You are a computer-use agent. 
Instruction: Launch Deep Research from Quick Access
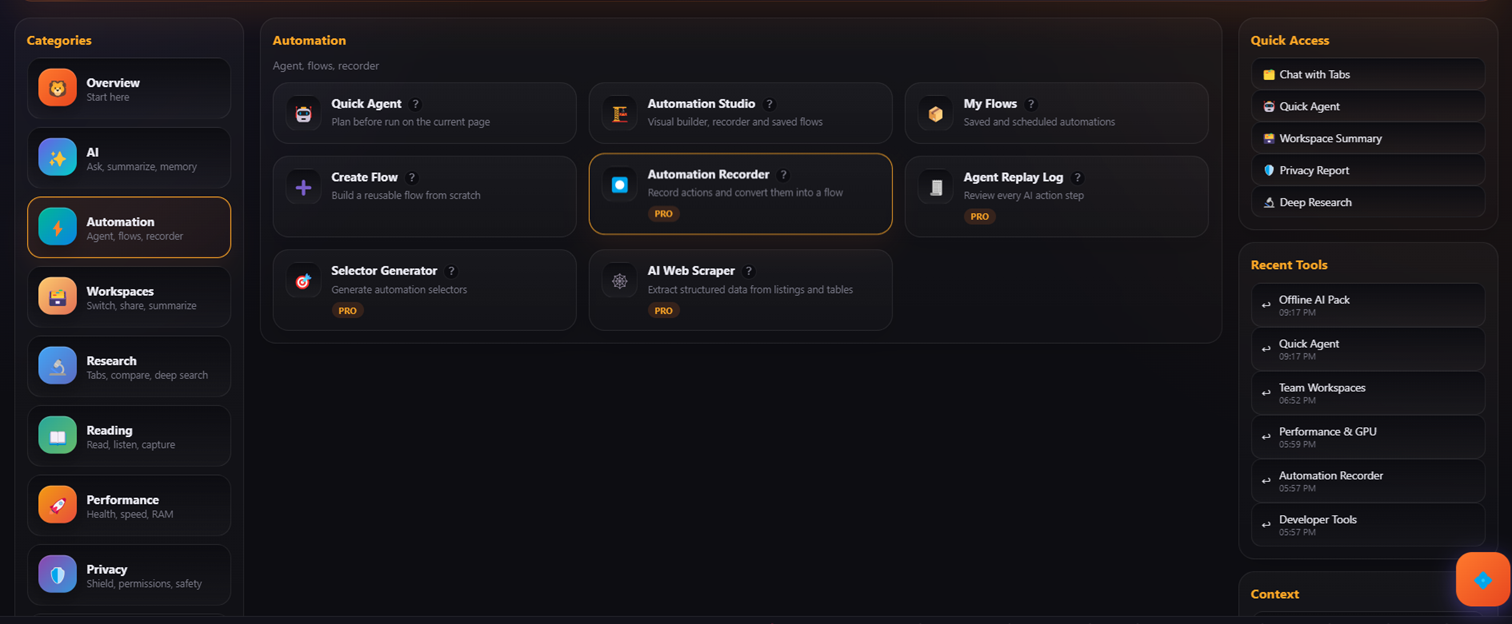coord(1368,202)
